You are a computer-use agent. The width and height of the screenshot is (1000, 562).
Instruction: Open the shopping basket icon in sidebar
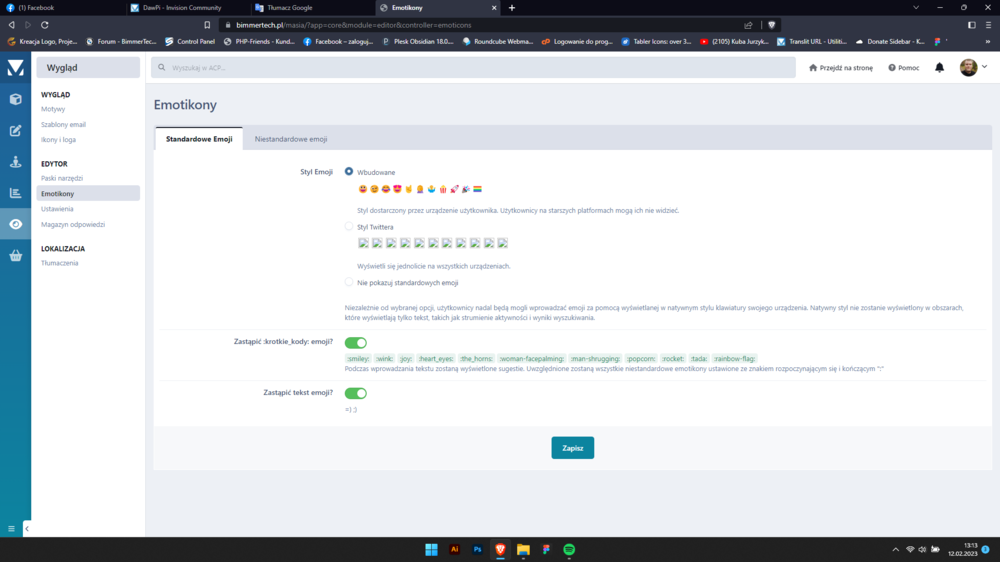15,255
